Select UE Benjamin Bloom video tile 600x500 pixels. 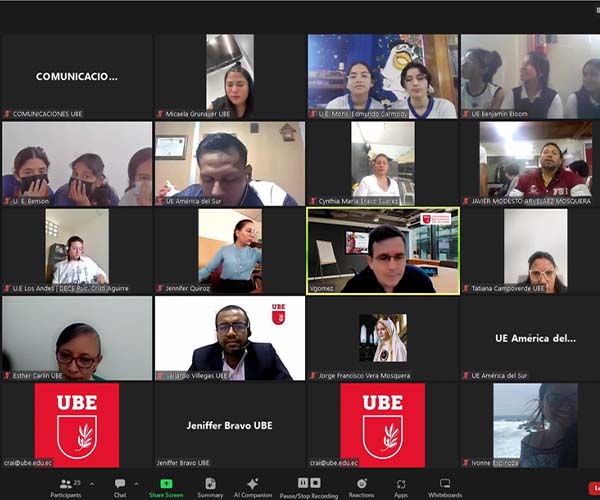click(530, 77)
